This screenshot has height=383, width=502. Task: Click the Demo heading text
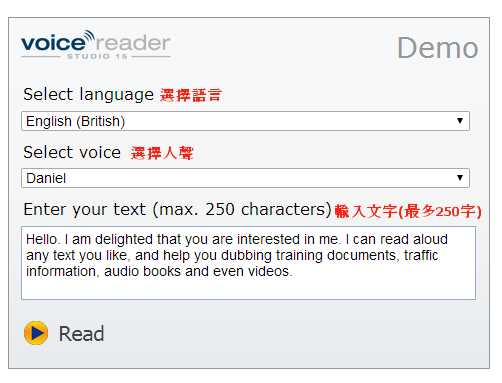(x=438, y=48)
